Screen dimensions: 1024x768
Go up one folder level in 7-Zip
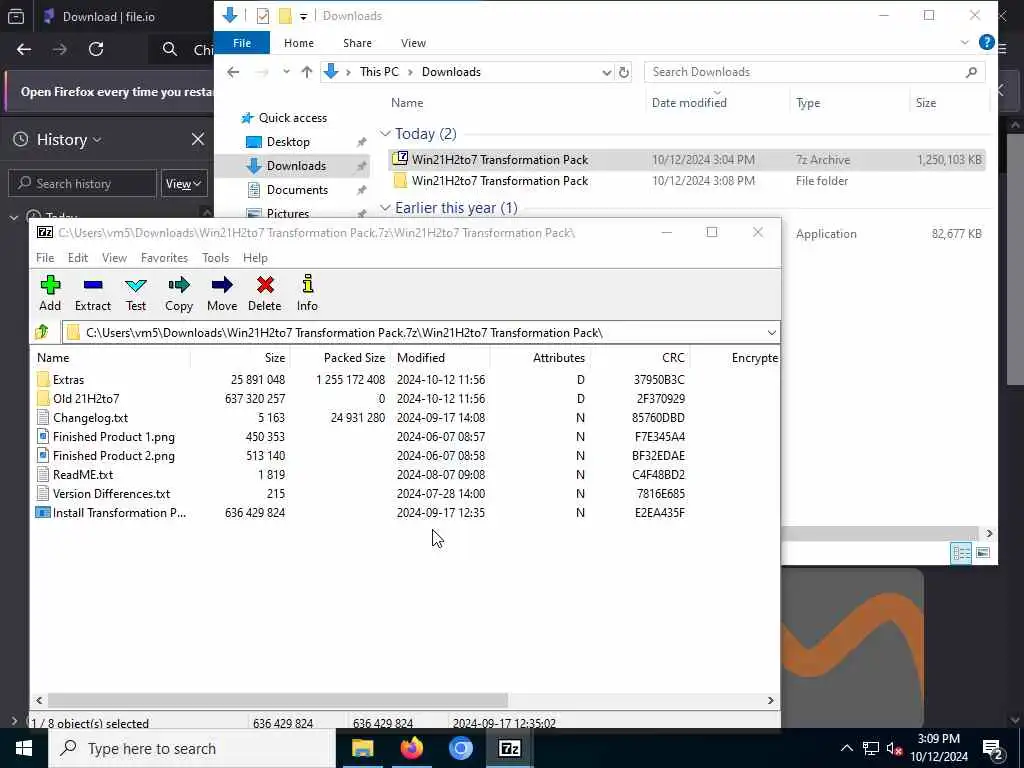click(x=42, y=332)
